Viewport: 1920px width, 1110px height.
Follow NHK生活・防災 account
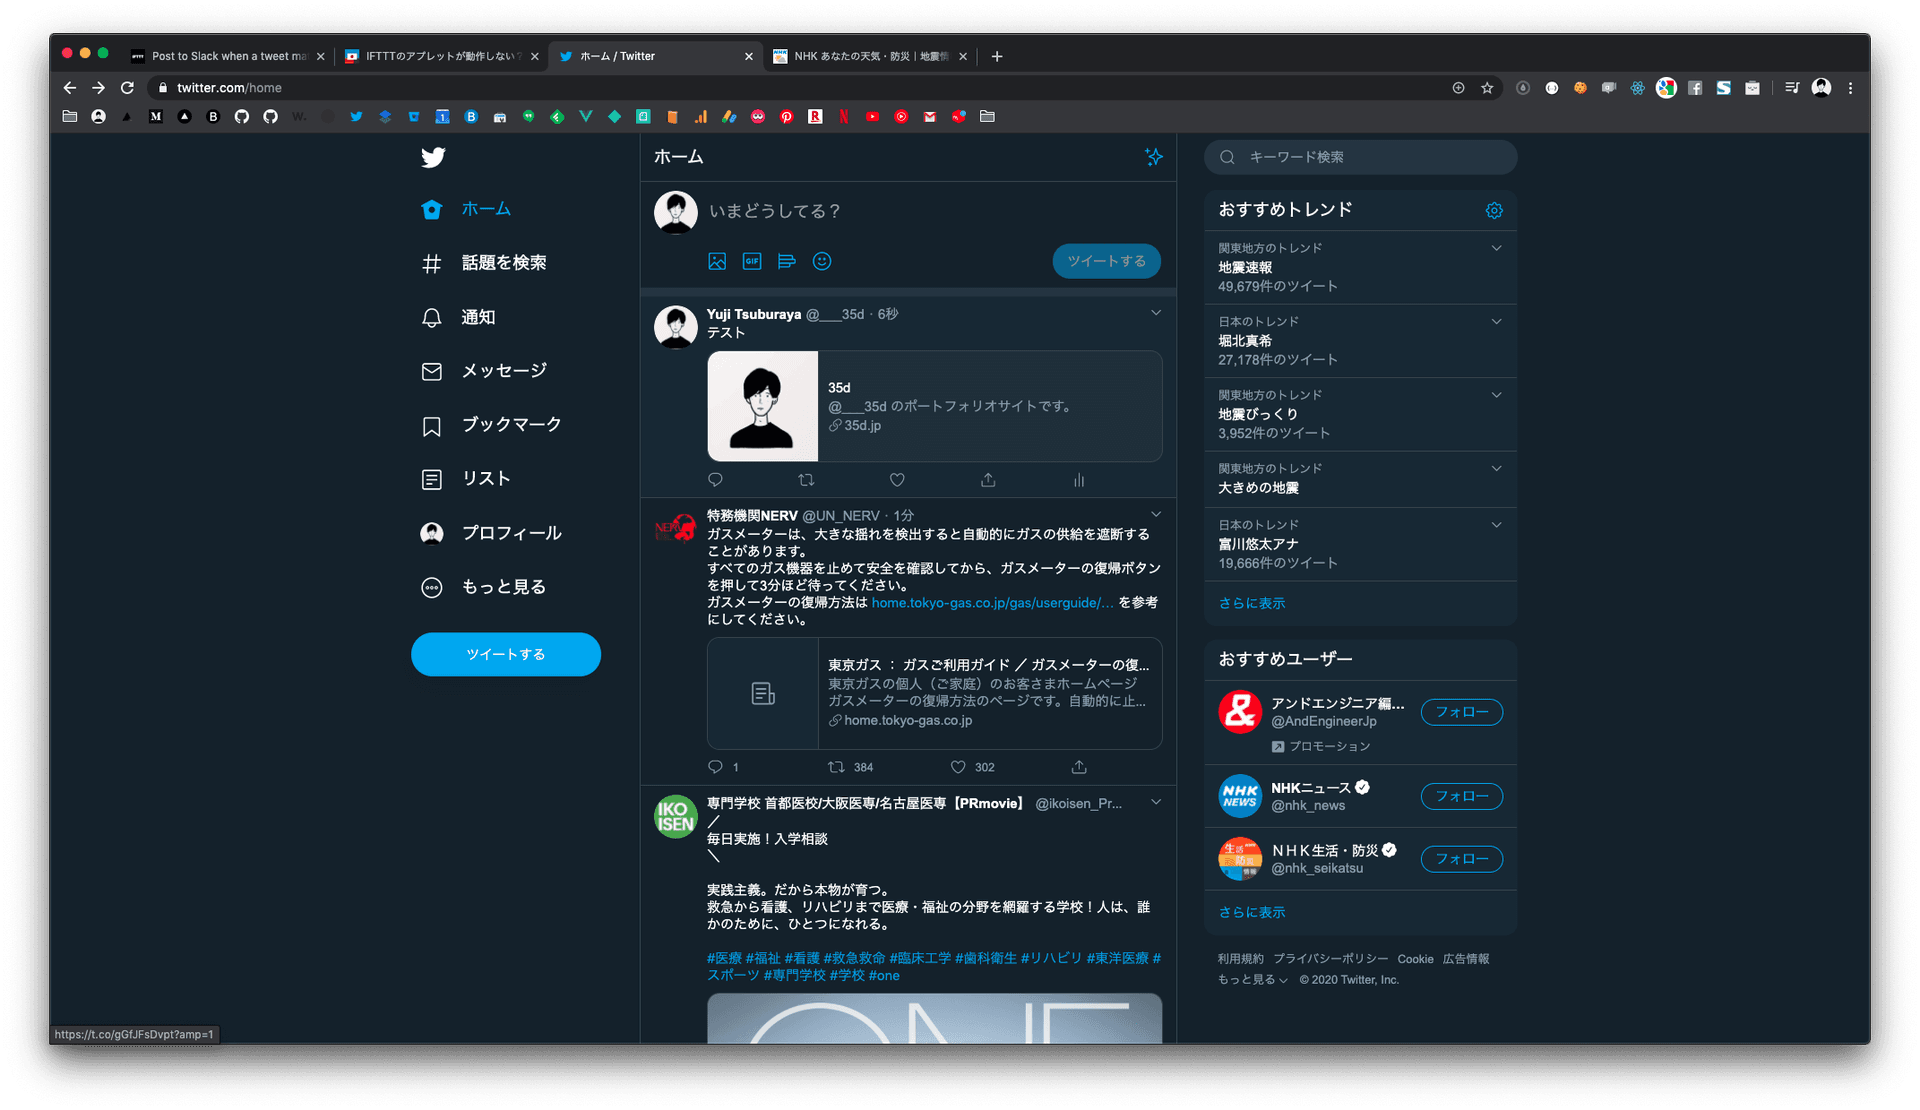pyautogui.click(x=1461, y=859)
